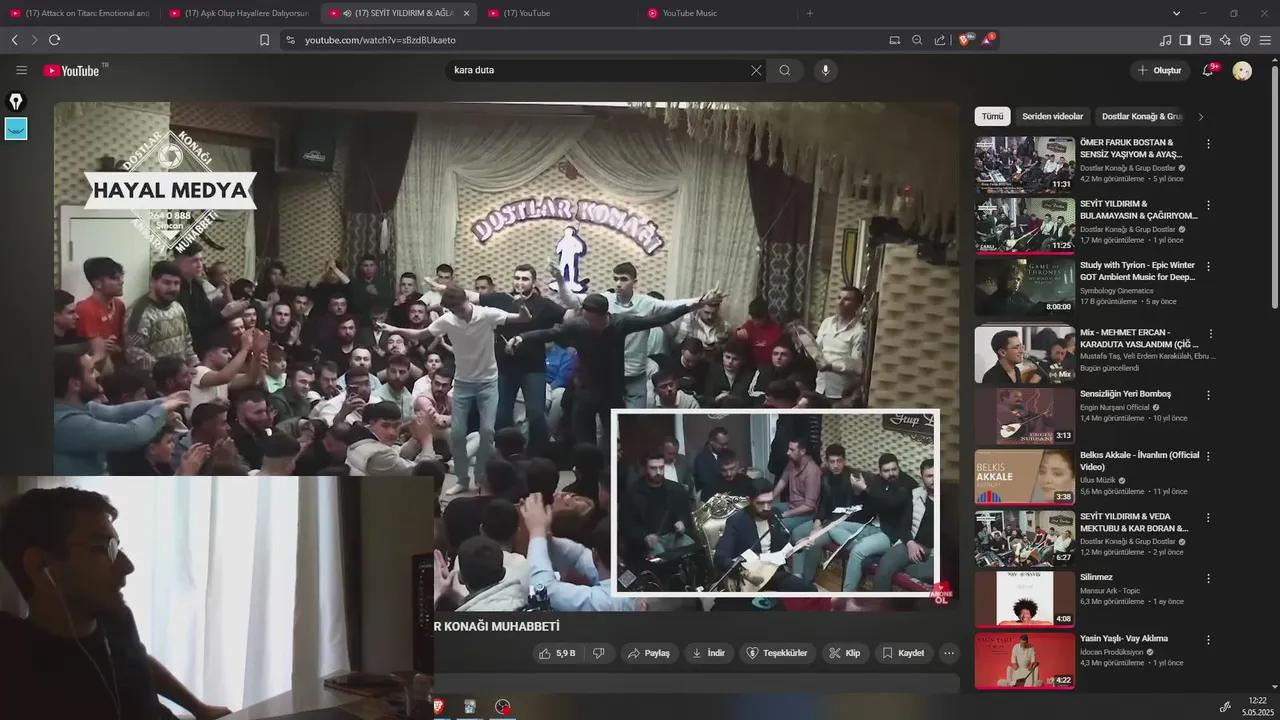This screenshot has height=720, width=1280.
Task: Reload the current page
Action: [x=54, y=40]
